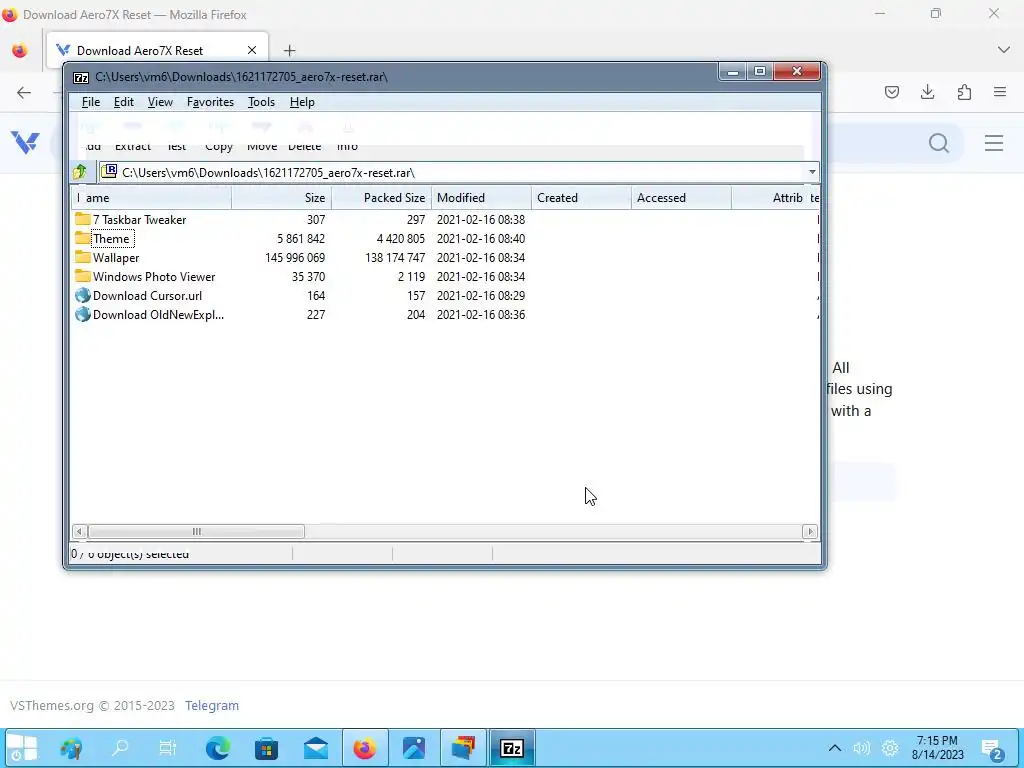Viewport: 1024px width, 768px height.
Task: Click the horizontal scrollbar right arrow
Action: [x=810, y=532]
